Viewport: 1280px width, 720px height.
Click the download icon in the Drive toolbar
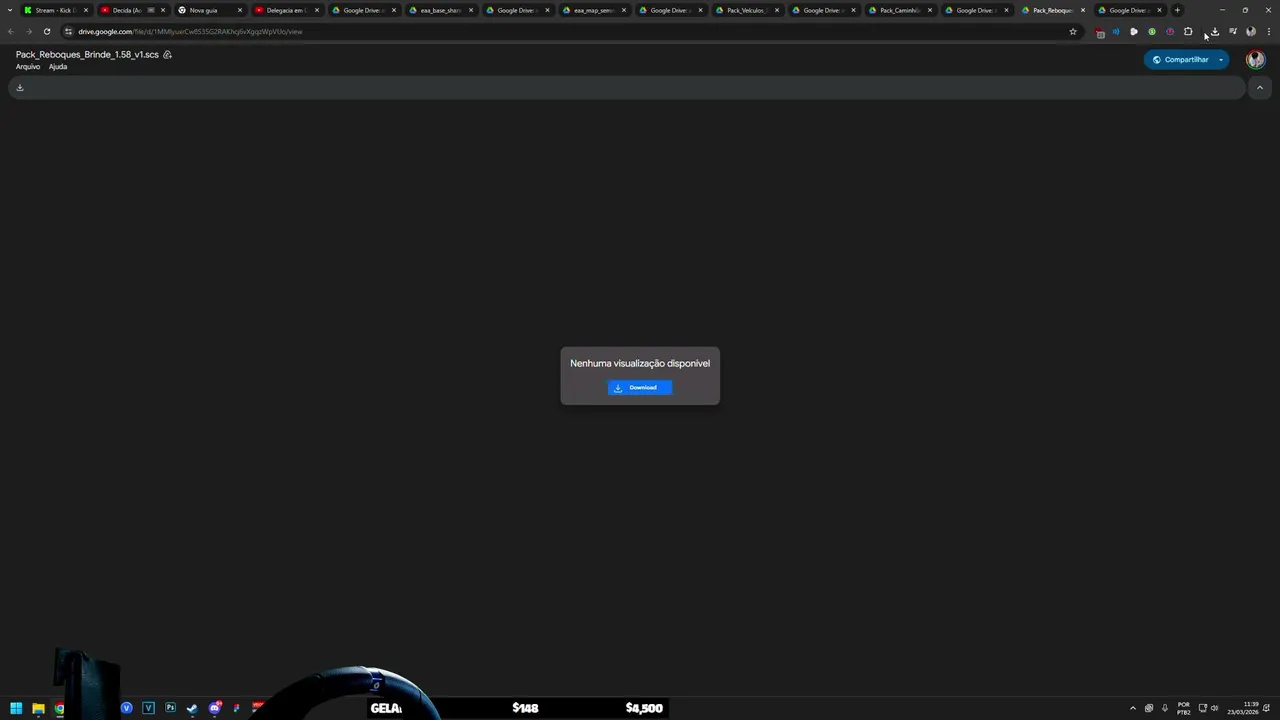tap(19, 88)
